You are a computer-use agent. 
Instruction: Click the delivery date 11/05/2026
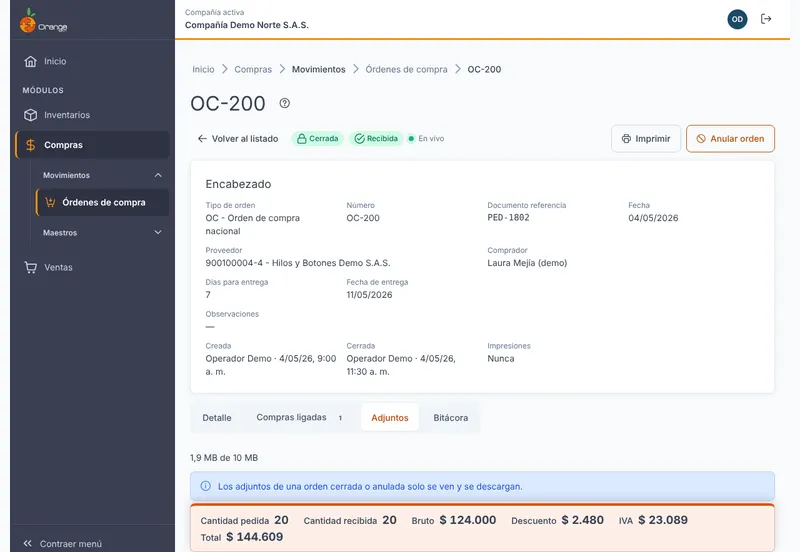pyautogui.click(x=369, y=295)
